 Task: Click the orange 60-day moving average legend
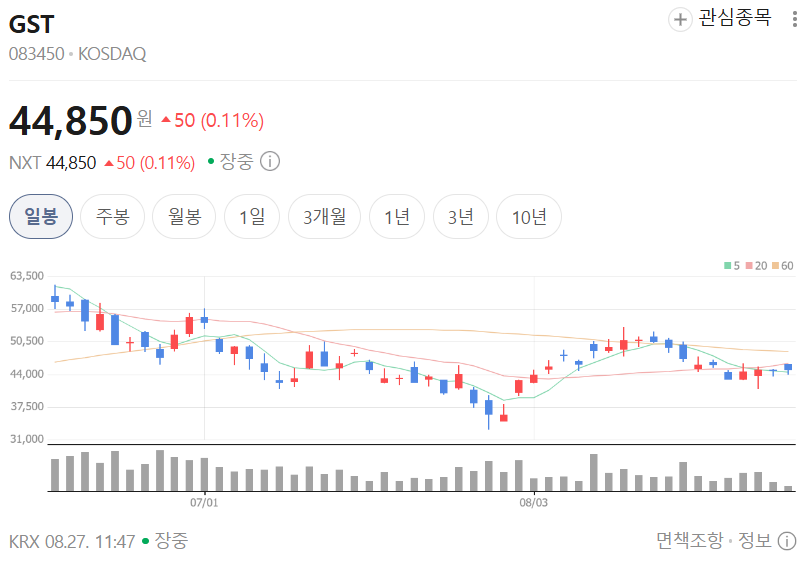(x=782, y=266)
